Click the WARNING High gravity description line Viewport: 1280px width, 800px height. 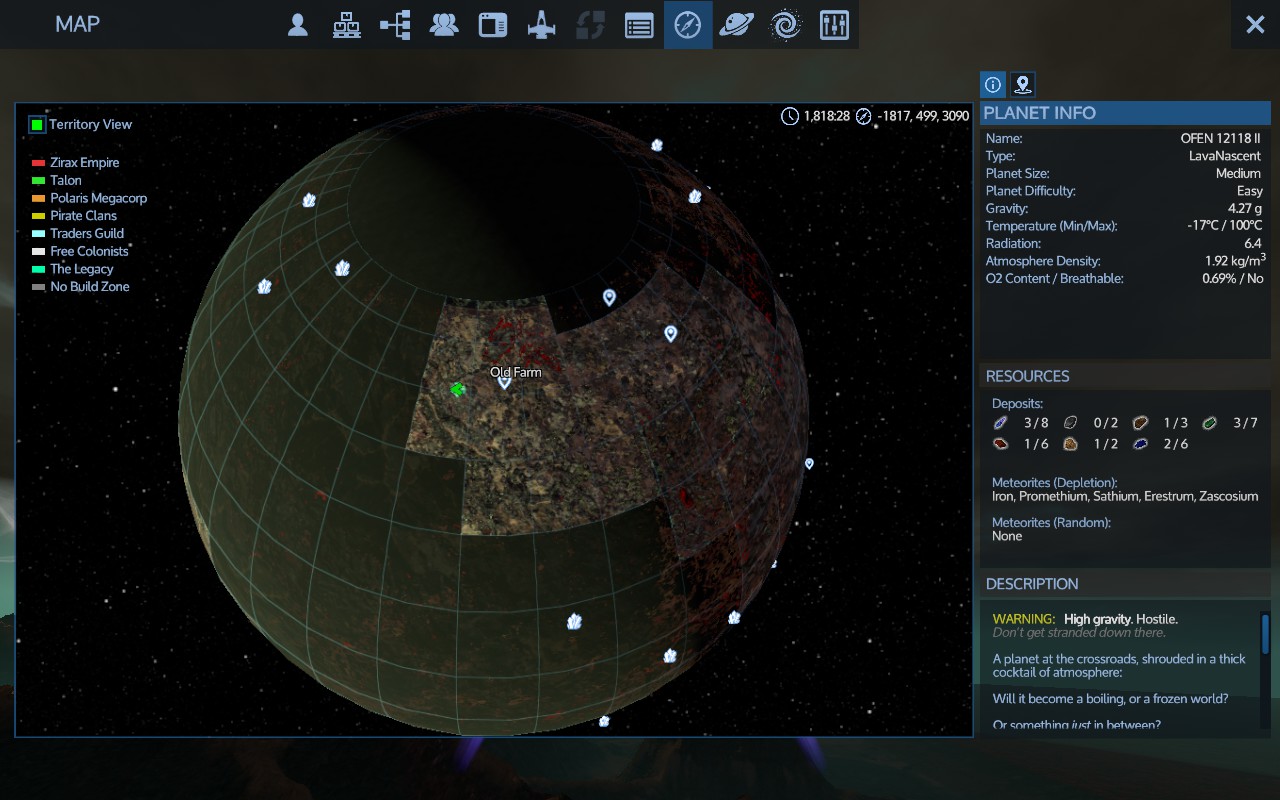[1085, 619]
